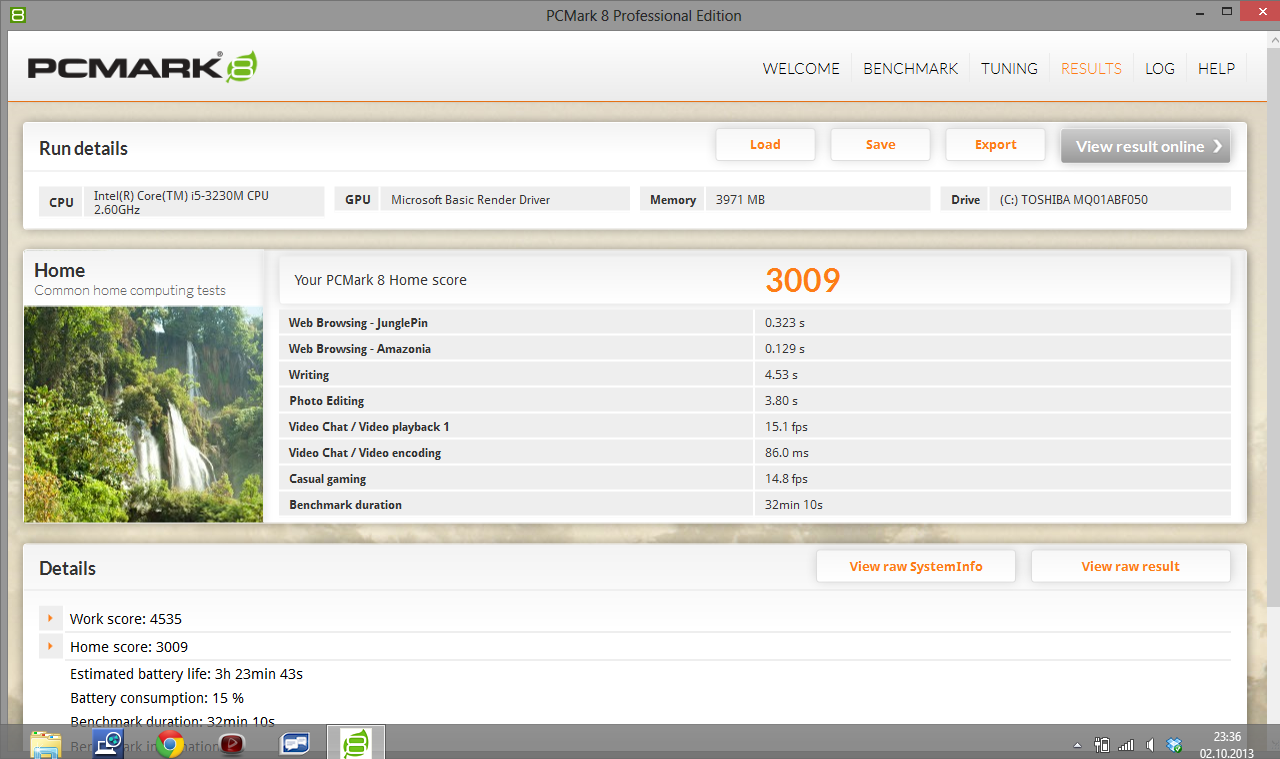Open the volume speaker icon in tray

(x=1151, y=745)
